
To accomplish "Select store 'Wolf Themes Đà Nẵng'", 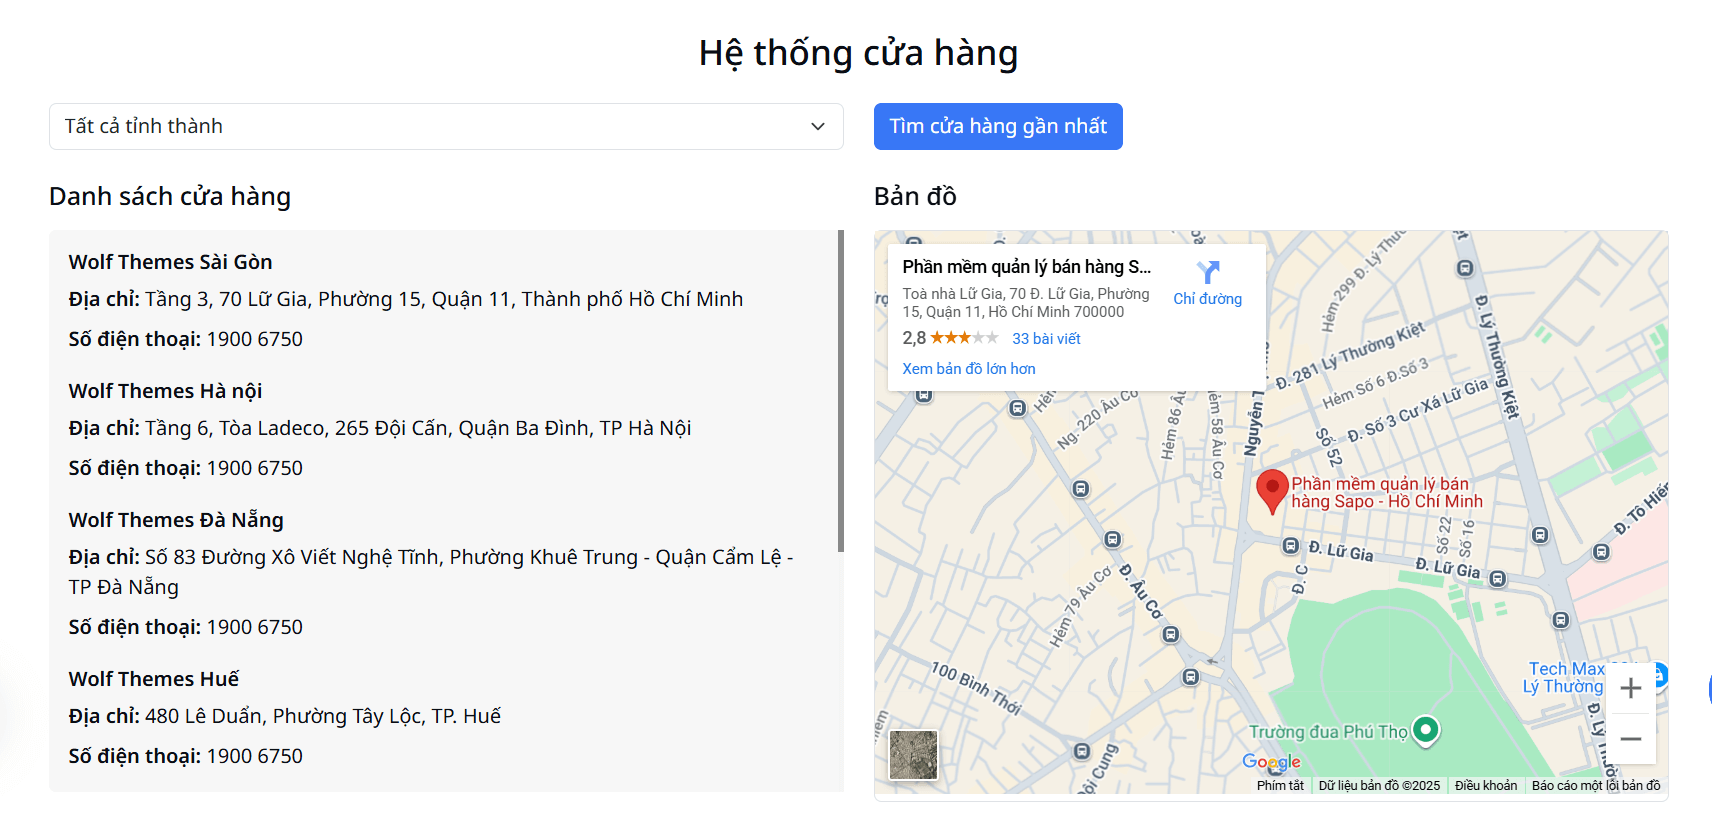I will point(176,520).
